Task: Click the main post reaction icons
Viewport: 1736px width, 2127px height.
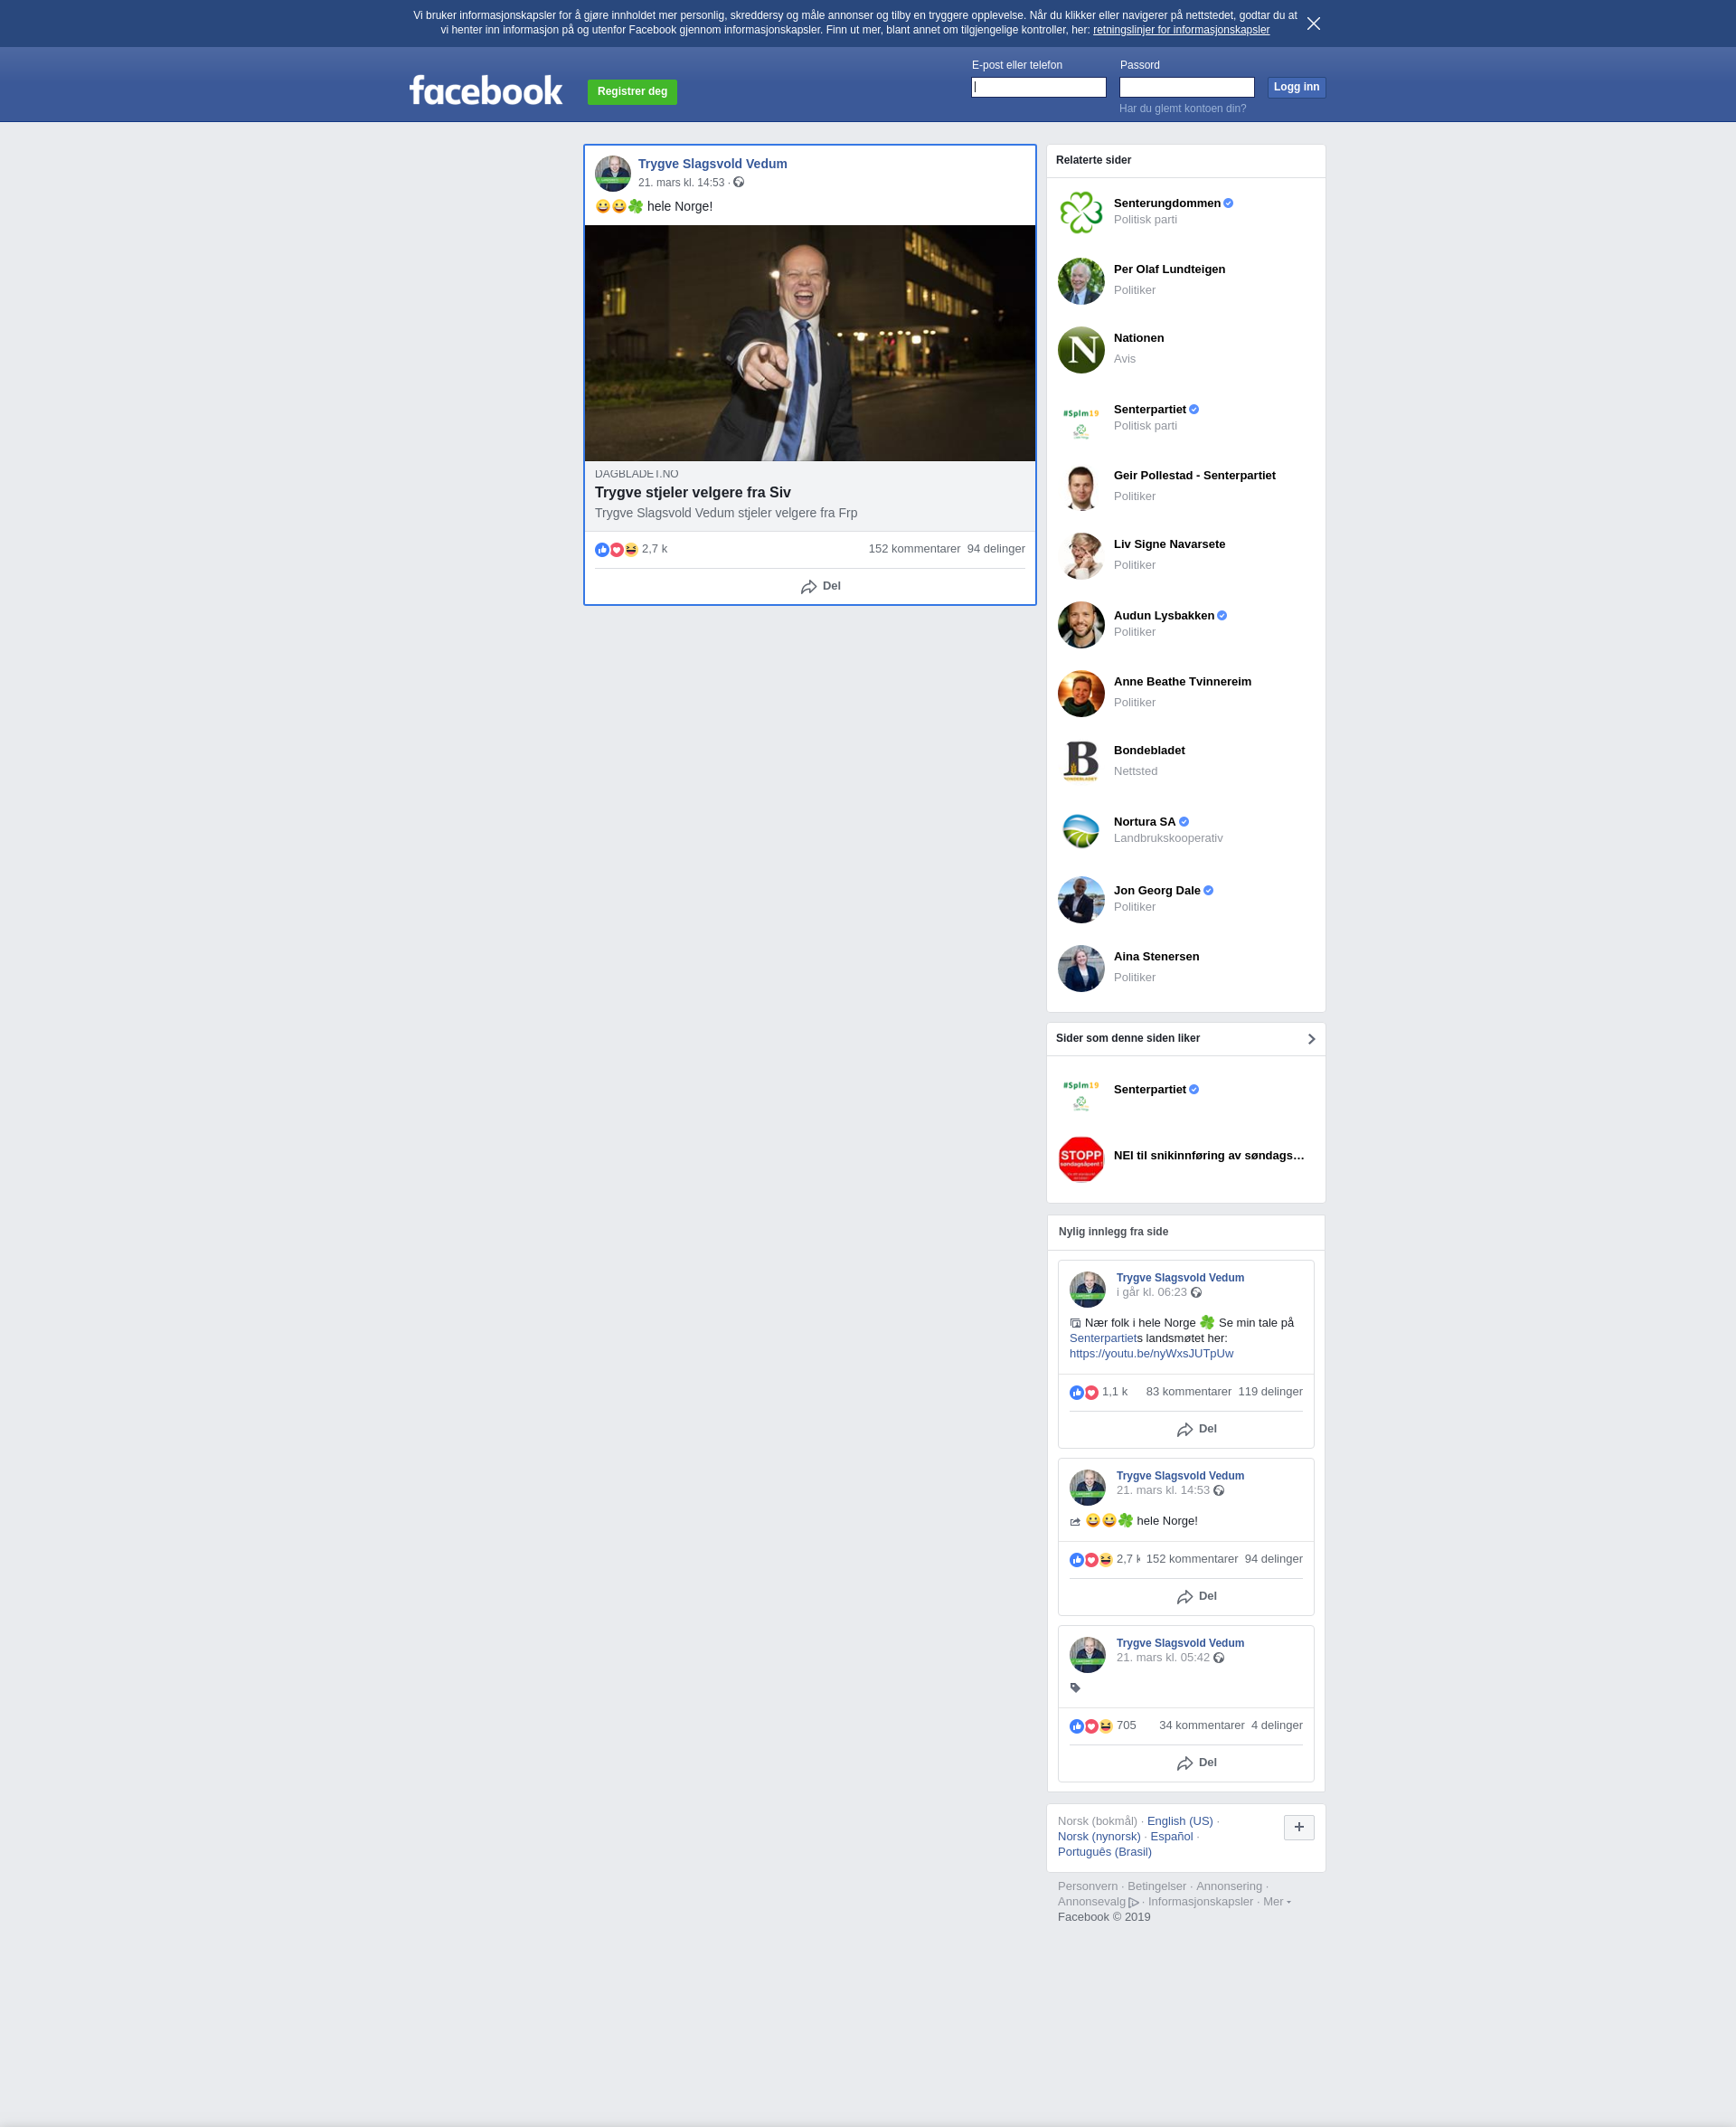Action: (616, 550)
